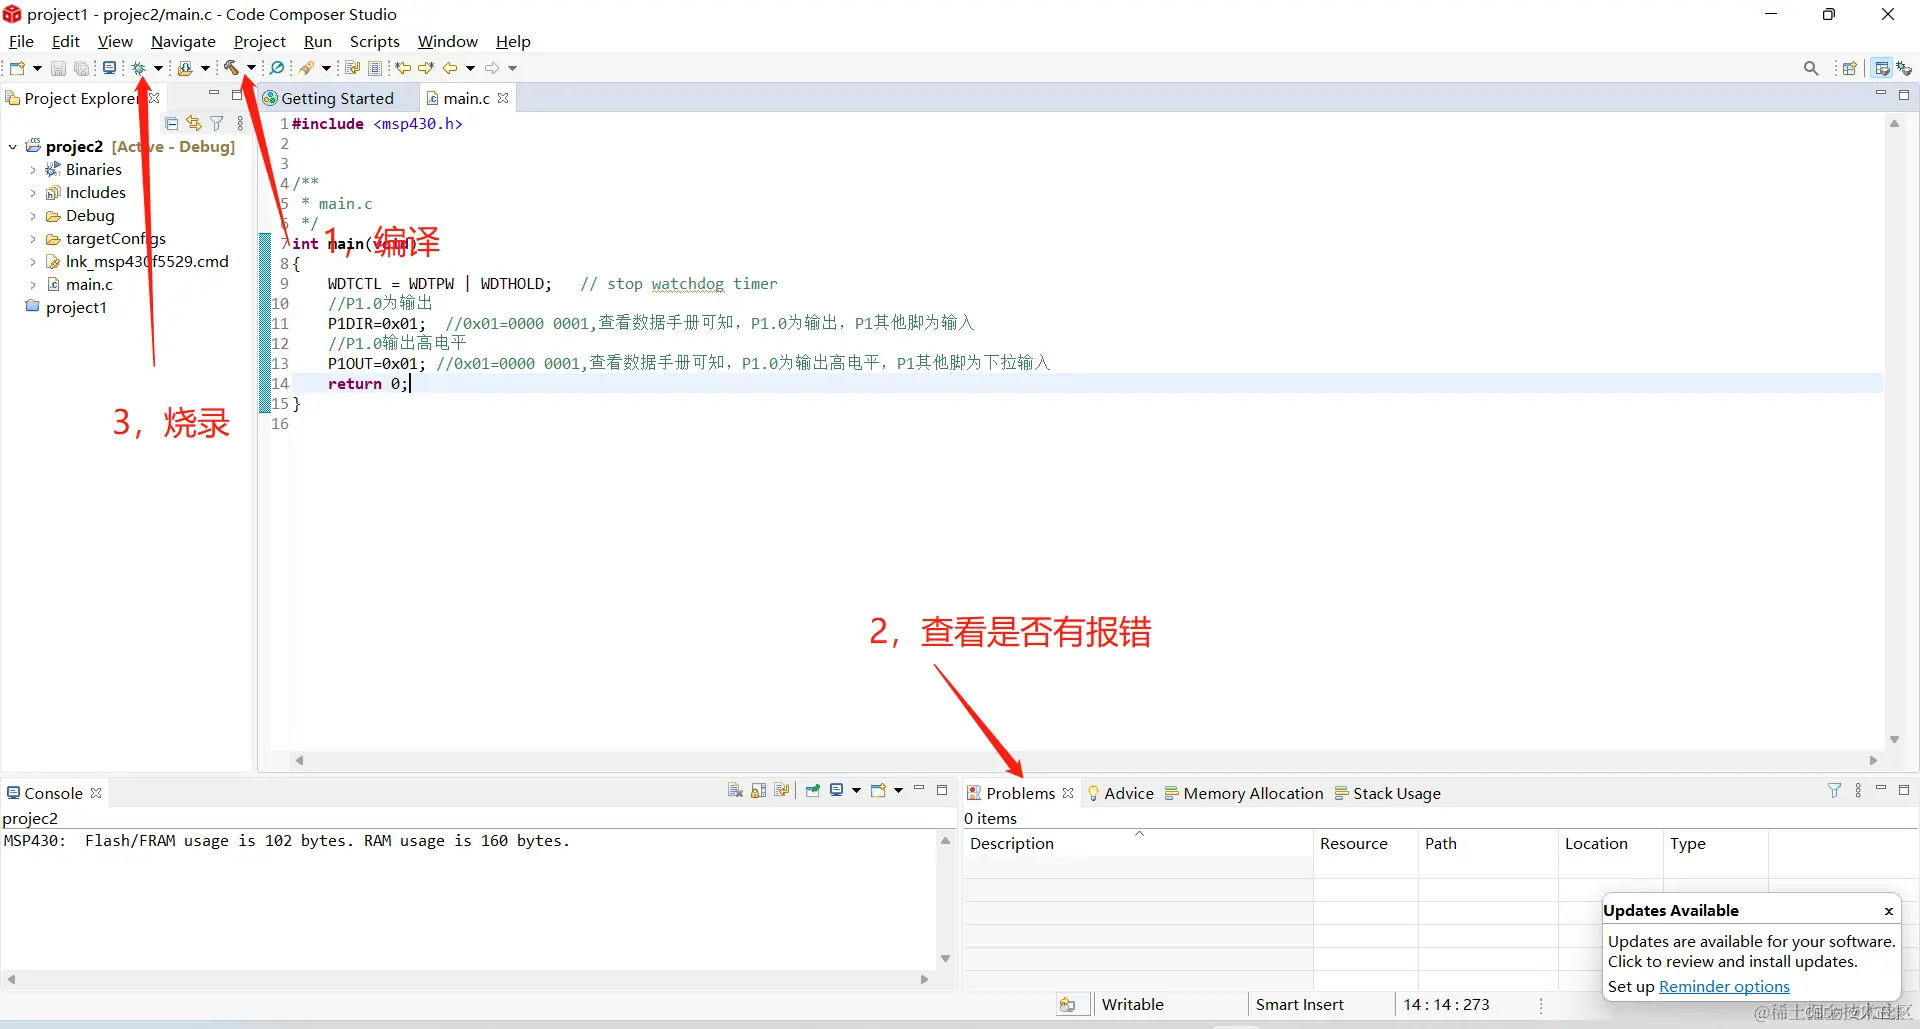Screen dimensions: 1920x1029
Task: Expand the Includes folder
Action: pos(33,193)
